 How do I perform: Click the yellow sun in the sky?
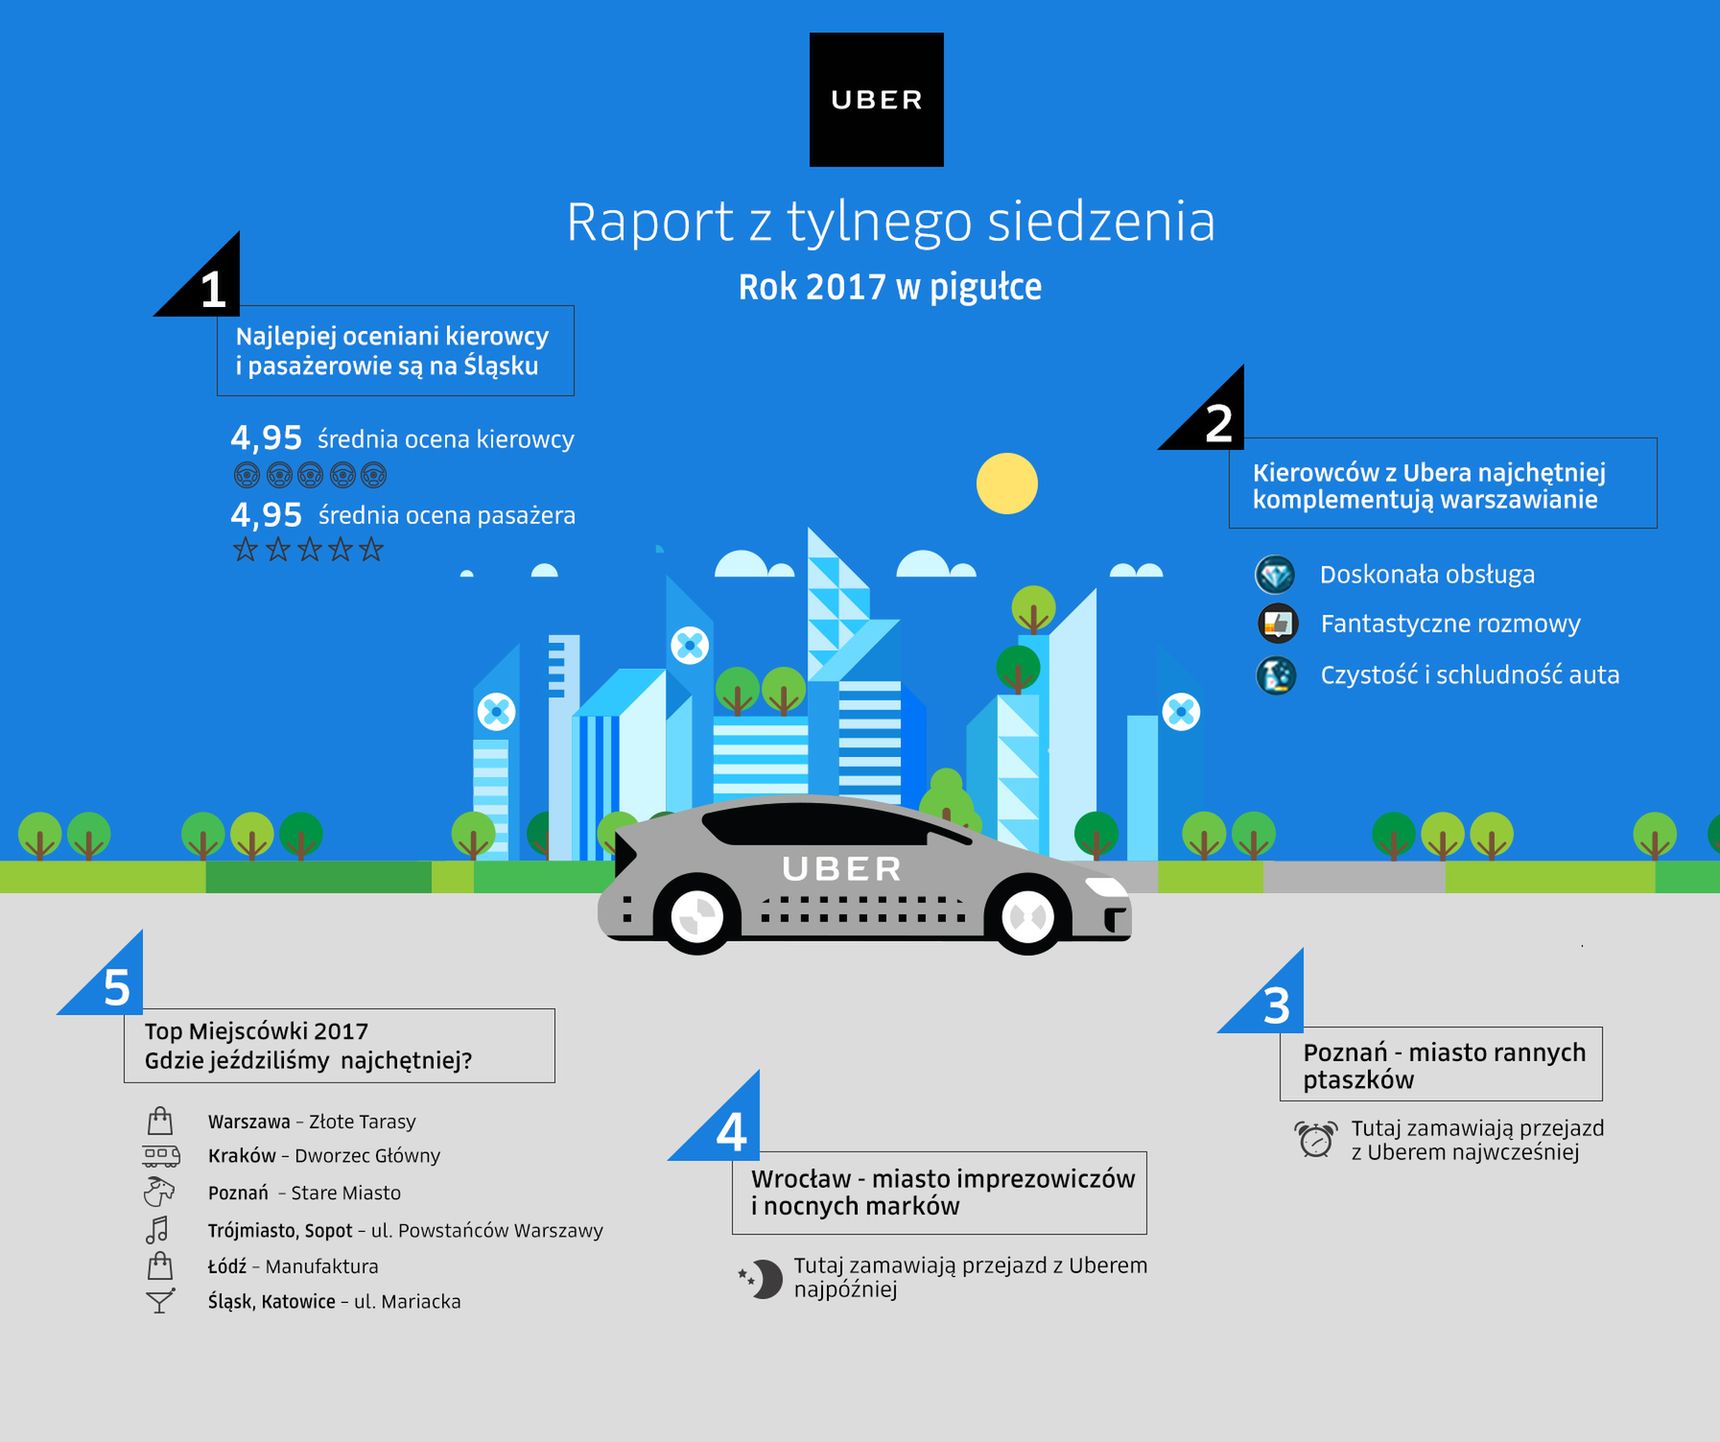click(1007, 484)
